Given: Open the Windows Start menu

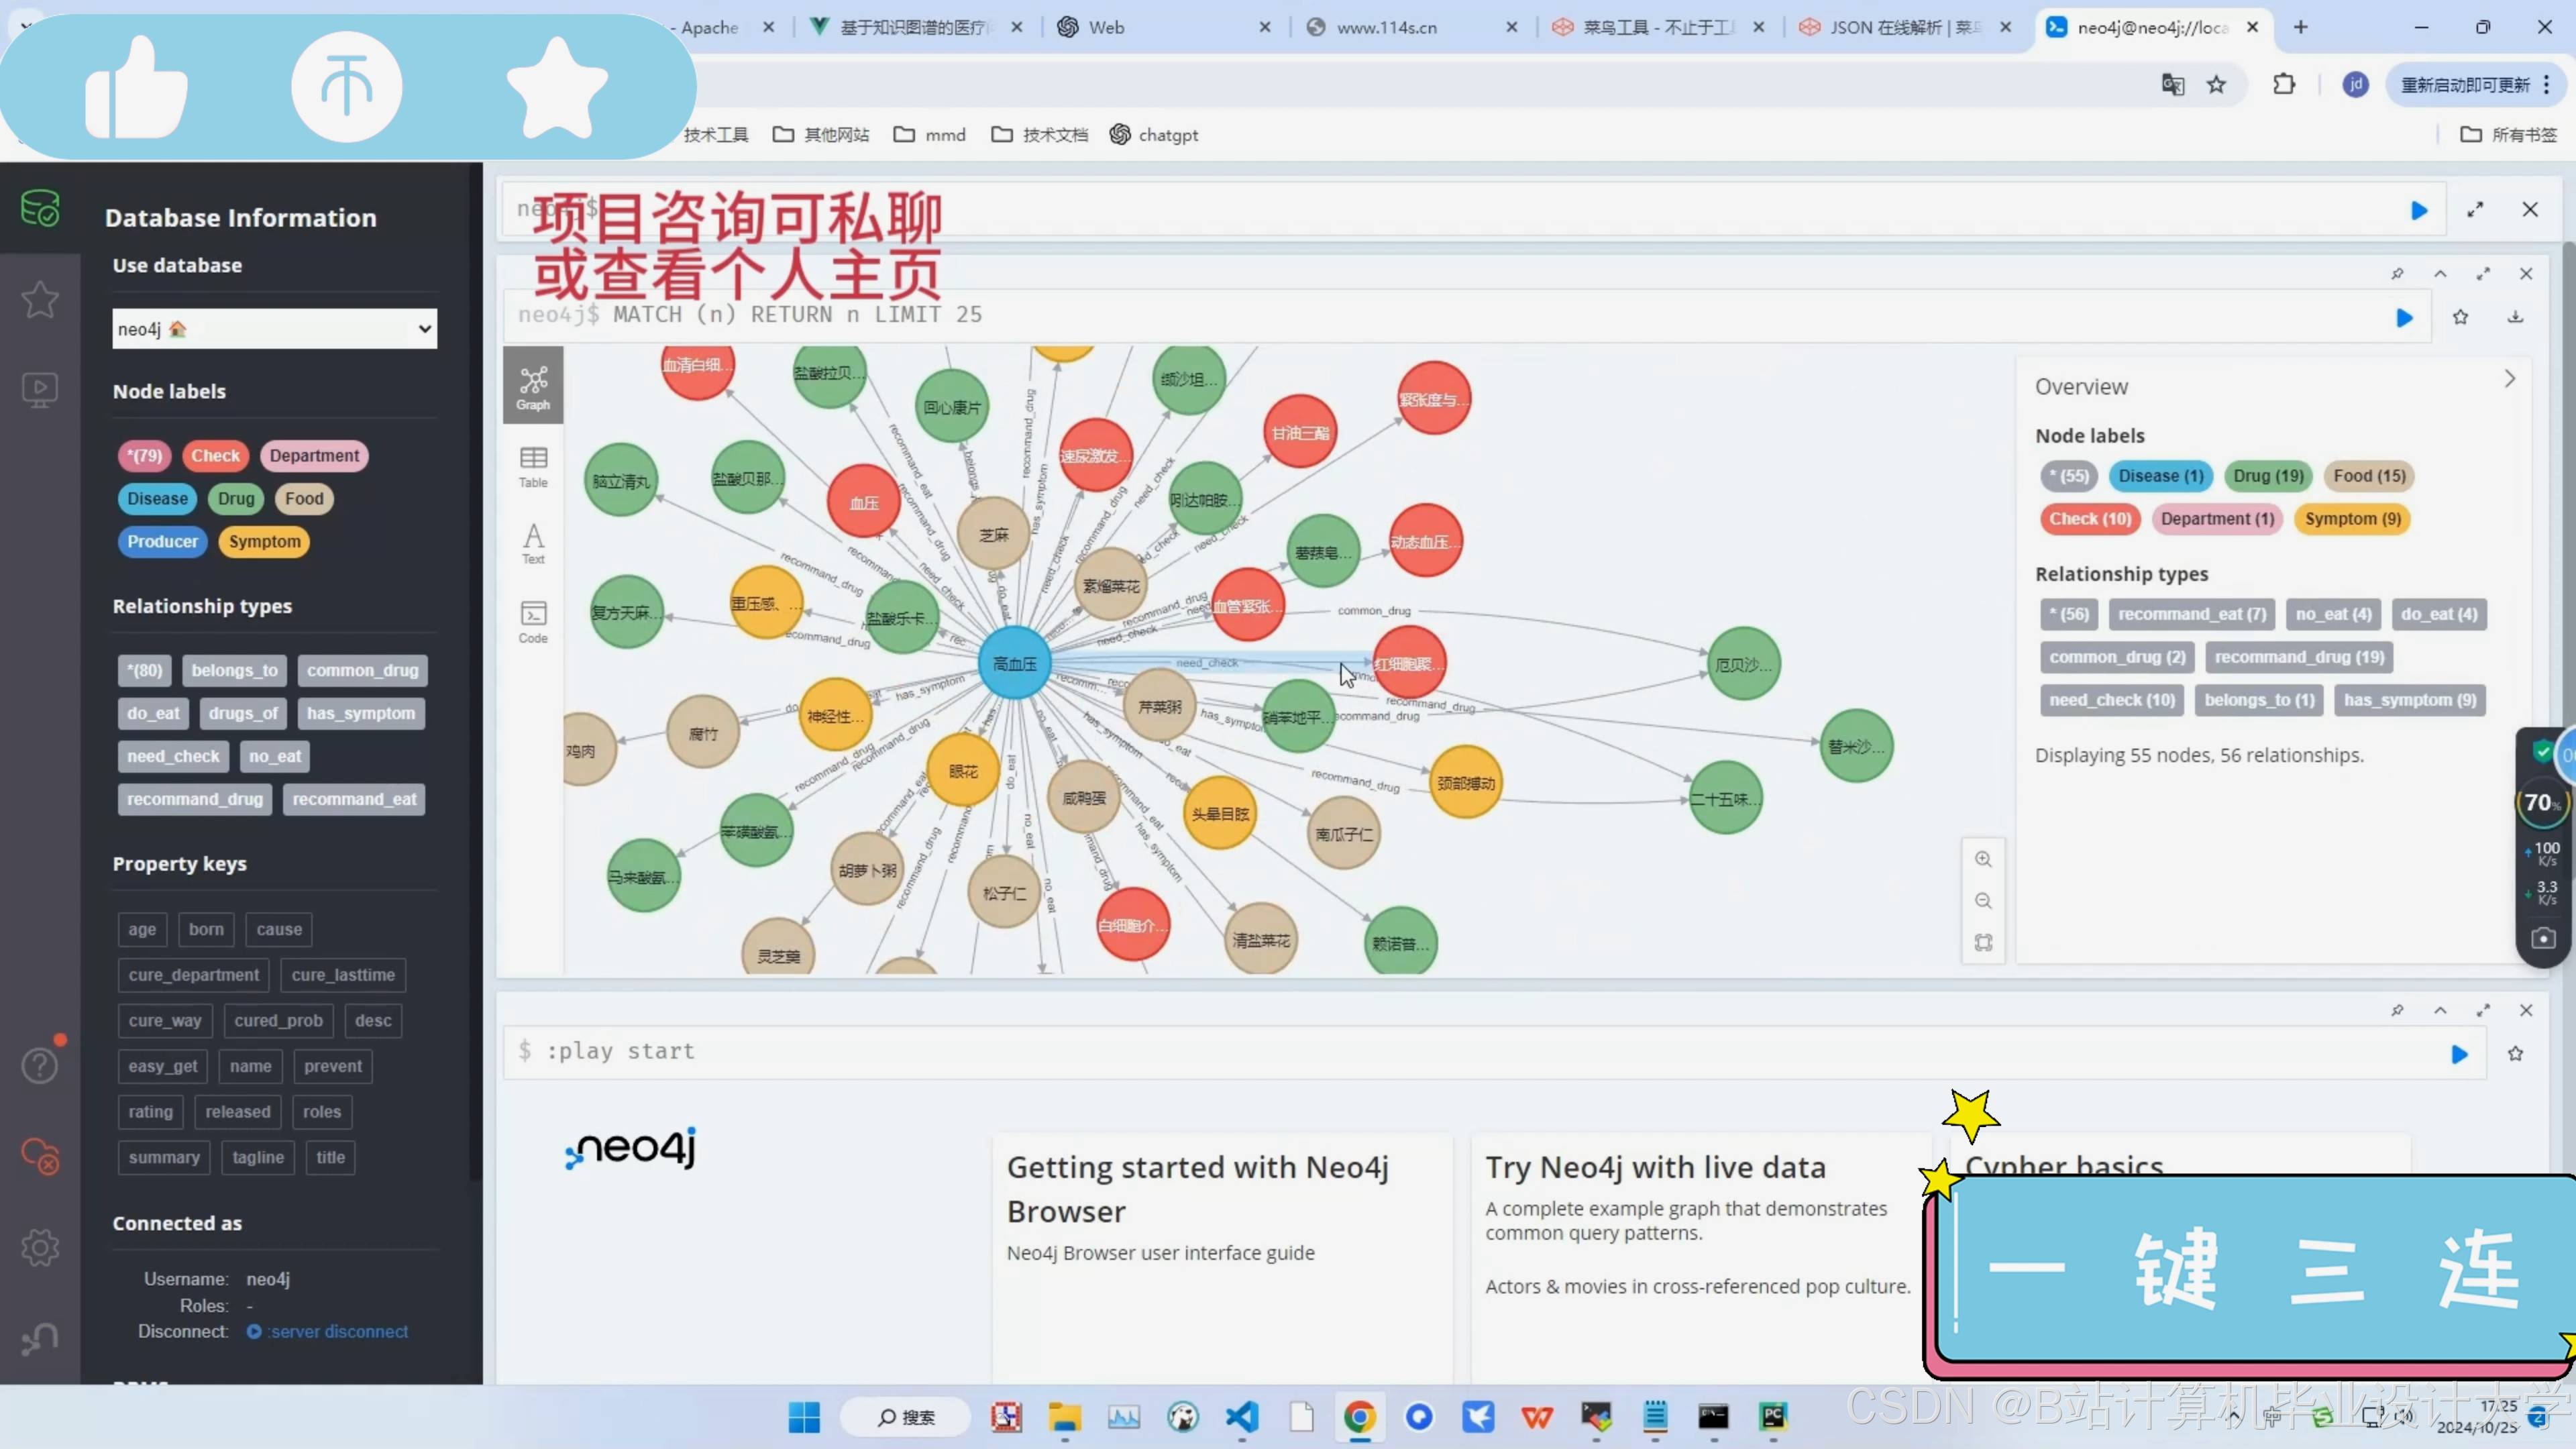Looking at the screenshot, I should tap(803, 1416).
